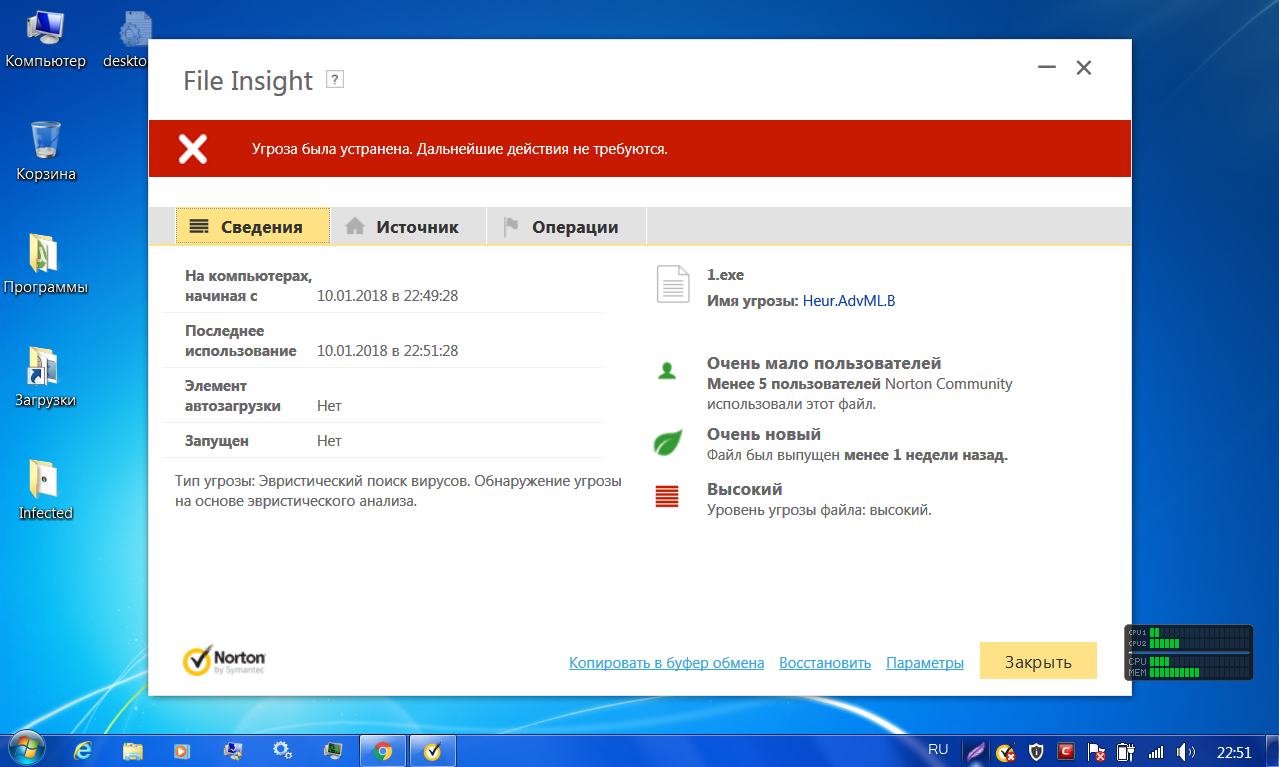Click the red C tray icon

[x=1067, y=751]
